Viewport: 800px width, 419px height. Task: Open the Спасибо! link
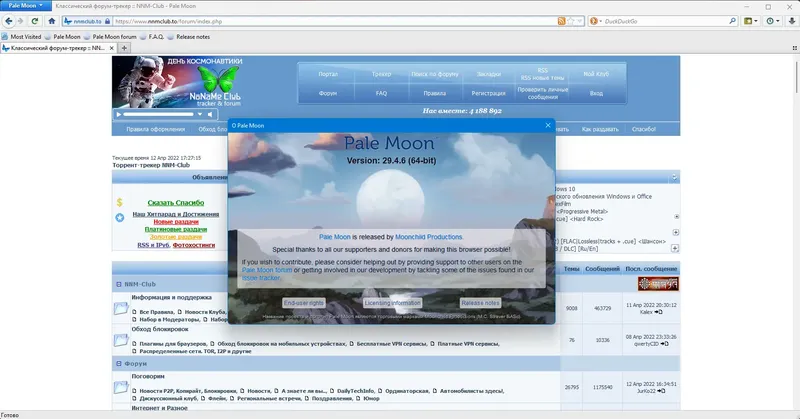point(644,129)
